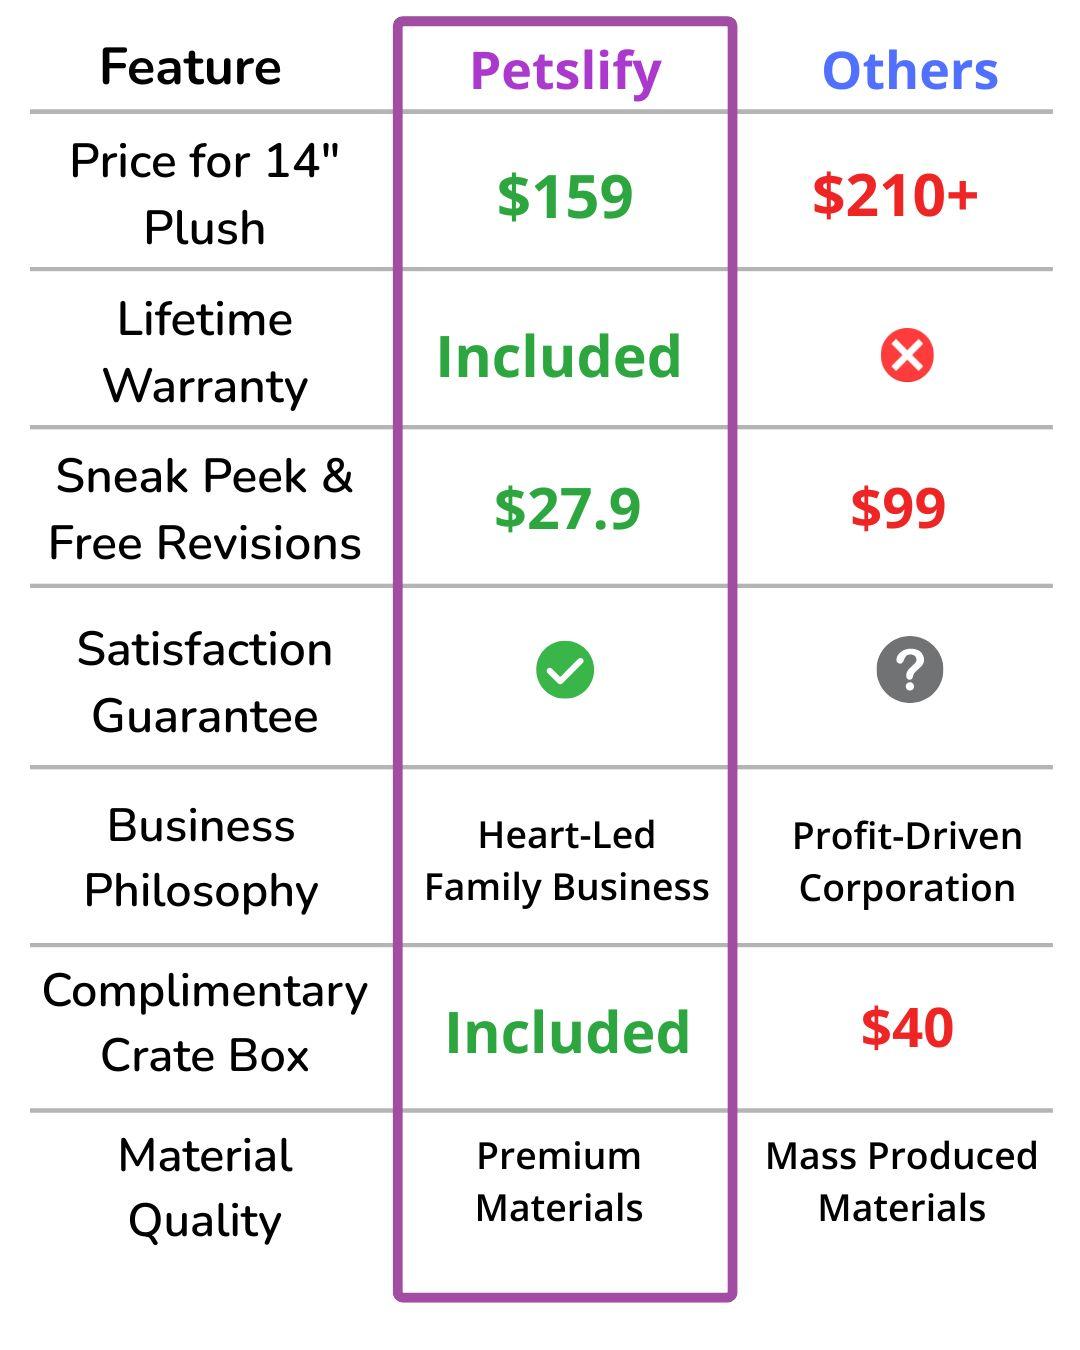
Task: Click the $159 Petslify price
Action: point(565,196)
